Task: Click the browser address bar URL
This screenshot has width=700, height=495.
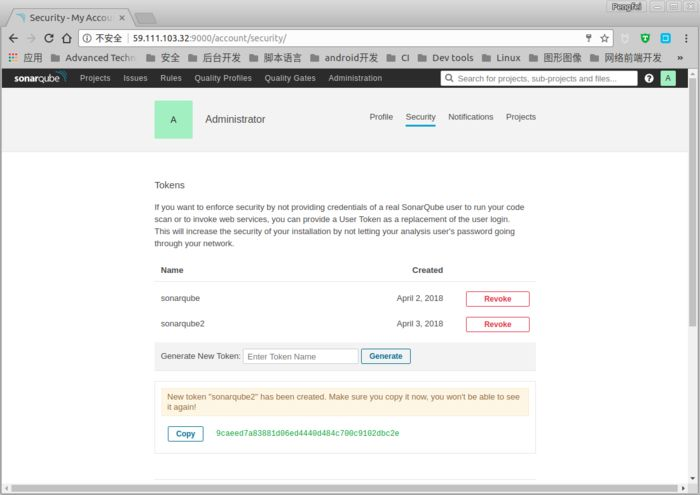Action: click(209, 38)
